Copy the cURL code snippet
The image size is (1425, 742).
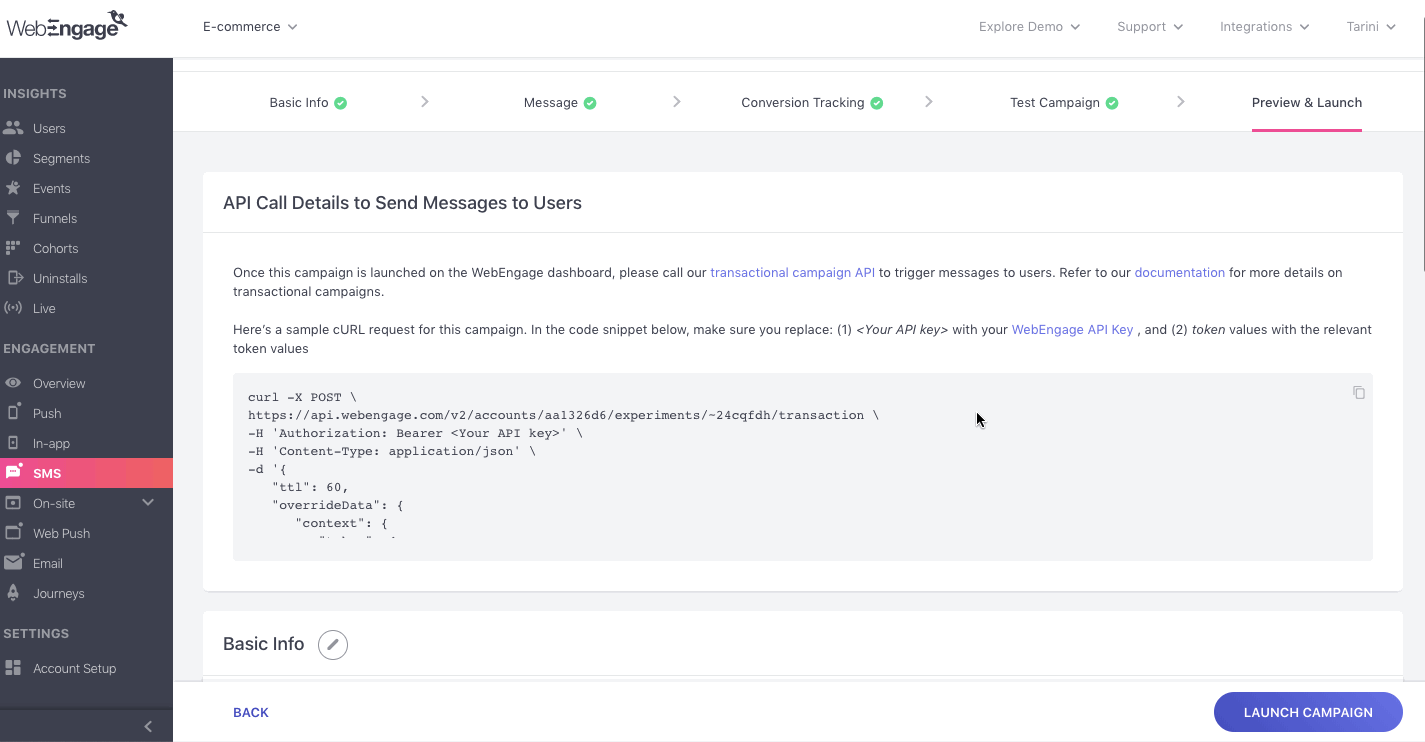point(1359,393)
